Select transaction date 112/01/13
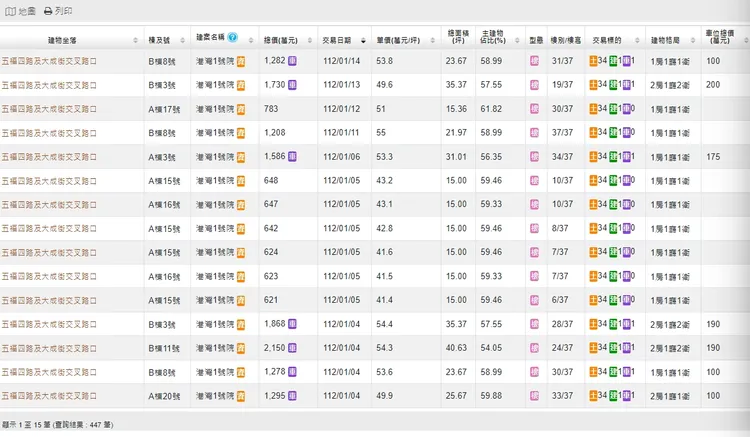750x437 pixels. (342, 85)
